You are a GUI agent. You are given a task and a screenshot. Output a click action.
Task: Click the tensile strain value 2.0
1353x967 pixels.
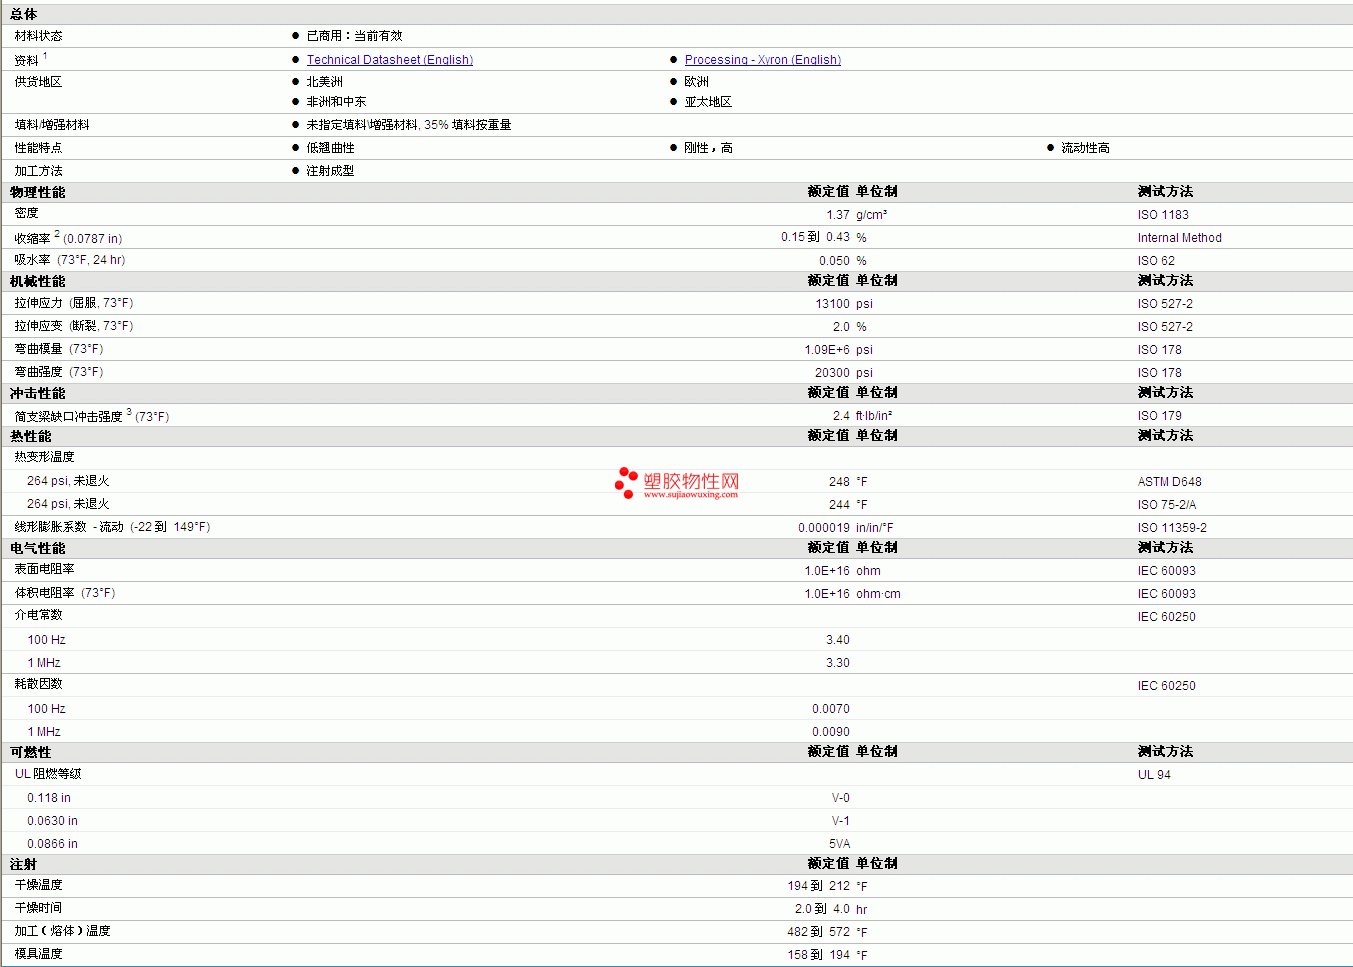(841, 327)
